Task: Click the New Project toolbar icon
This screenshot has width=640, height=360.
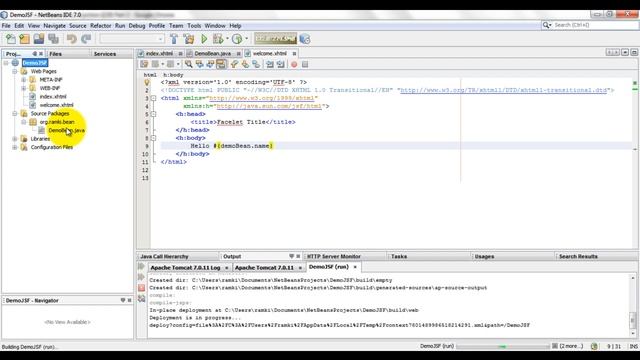Action: pos(24,39)
